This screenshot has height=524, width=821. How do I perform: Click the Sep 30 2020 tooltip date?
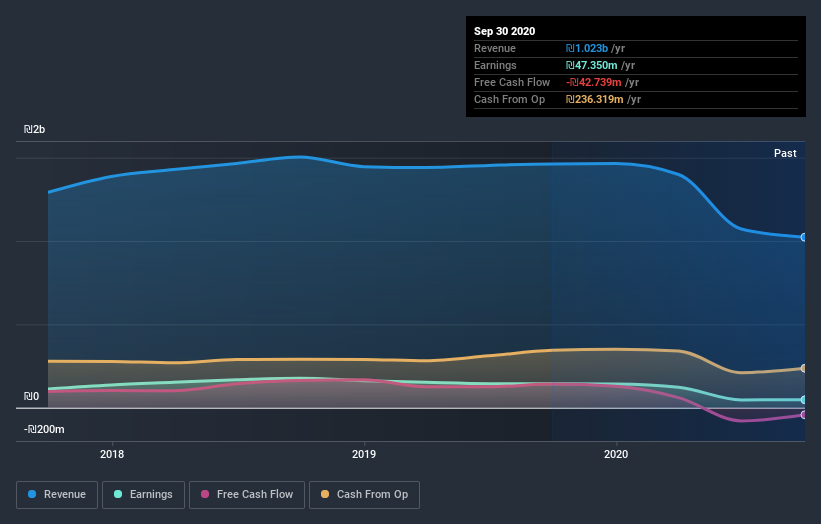505,31
